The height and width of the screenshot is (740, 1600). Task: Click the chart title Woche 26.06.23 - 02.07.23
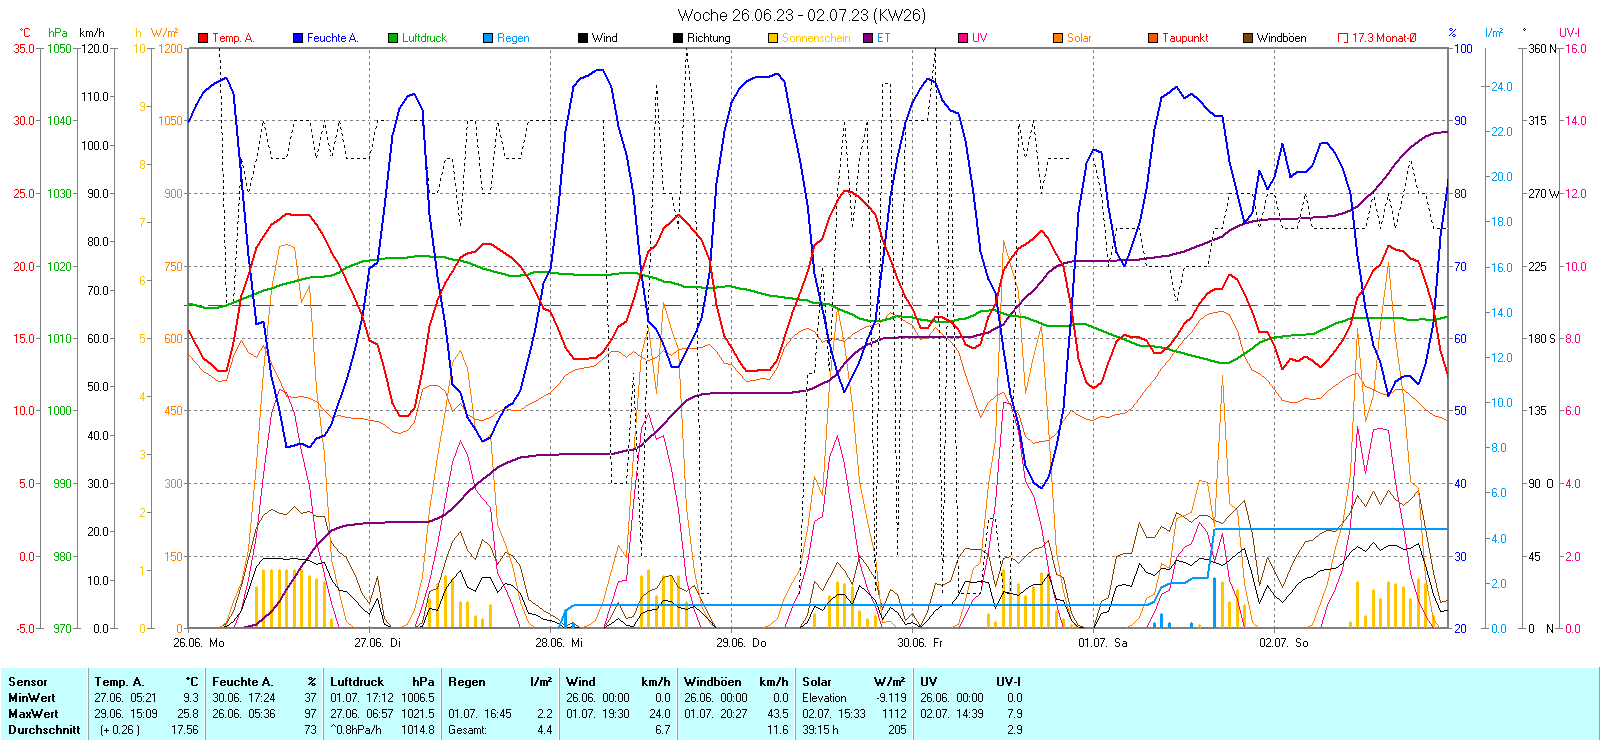[x=801, y=15]
